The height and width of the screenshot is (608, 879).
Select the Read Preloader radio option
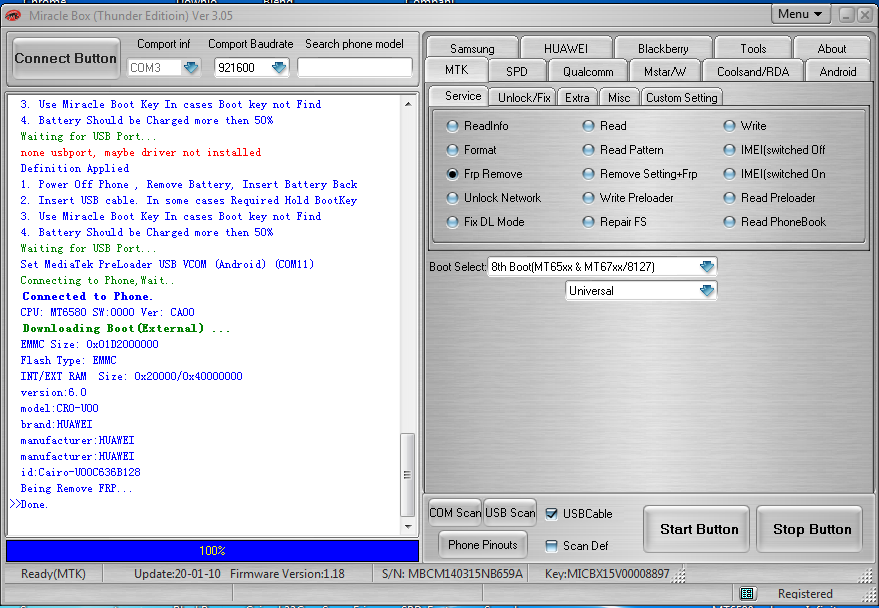tap(729, 198)
